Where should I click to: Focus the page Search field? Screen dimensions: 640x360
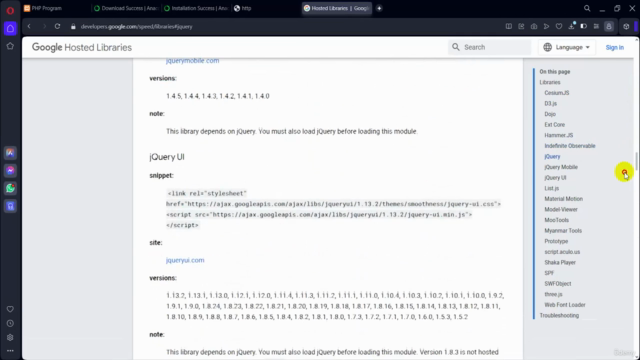click(x=489, y=47)
